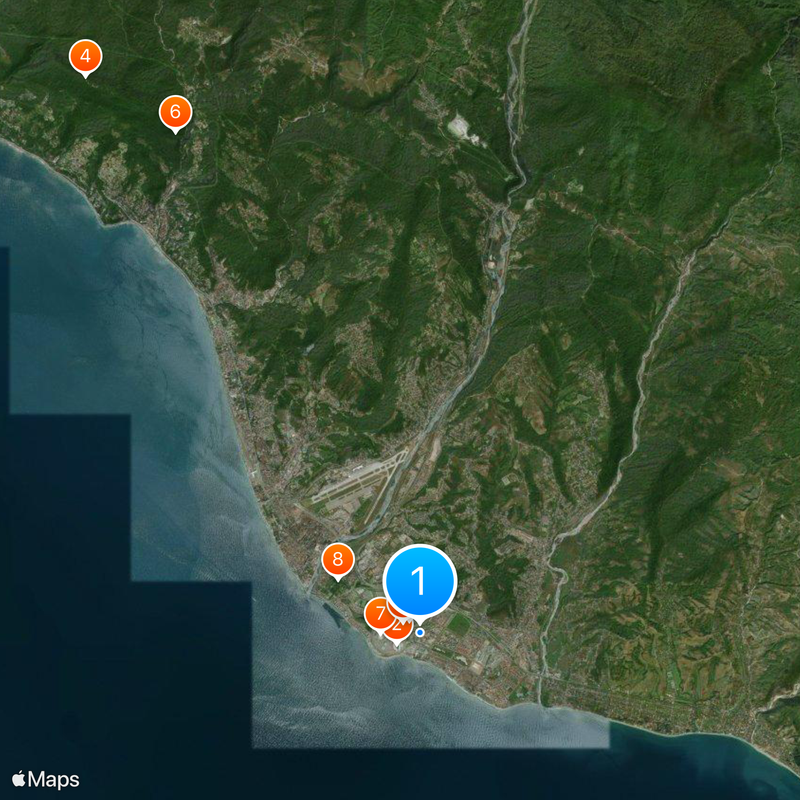Tap the river mouth on the southern coast
The height and width of the screenshot is (800, 800).
pyautogui.click(x=541, y=702)
